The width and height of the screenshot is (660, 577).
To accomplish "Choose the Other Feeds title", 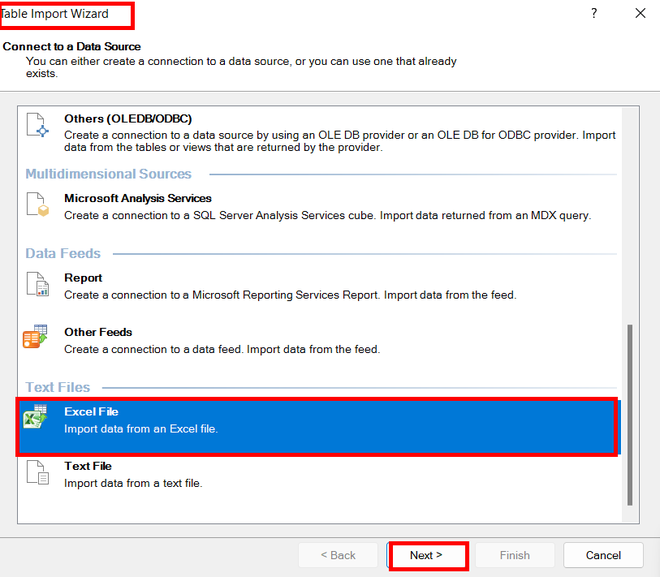I will 98,332.
